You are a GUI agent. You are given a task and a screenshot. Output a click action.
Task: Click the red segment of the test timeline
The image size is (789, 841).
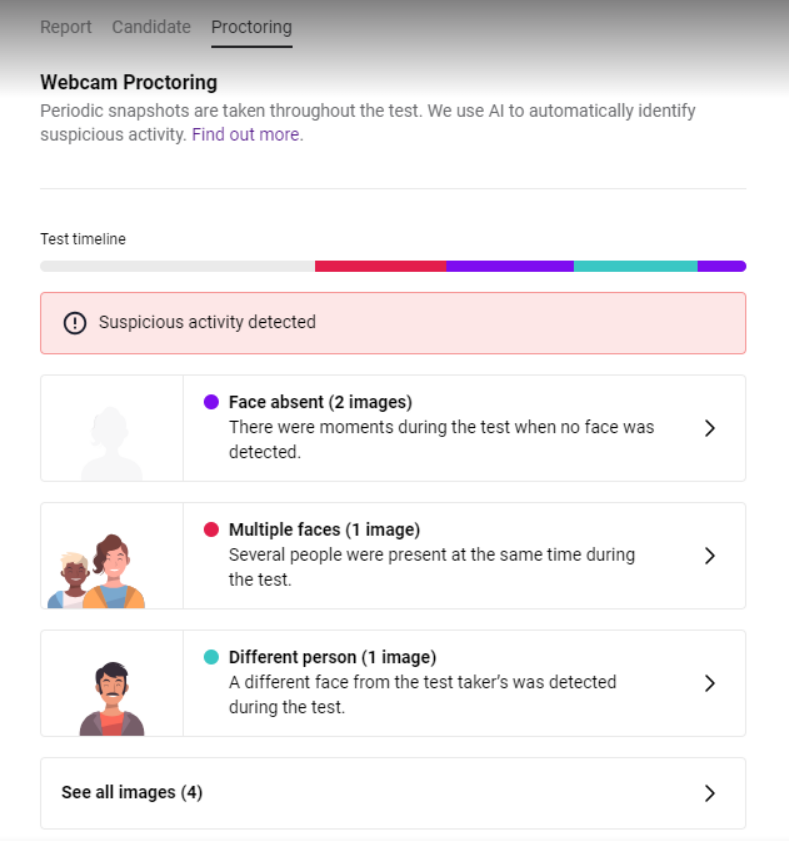point(380,265)
